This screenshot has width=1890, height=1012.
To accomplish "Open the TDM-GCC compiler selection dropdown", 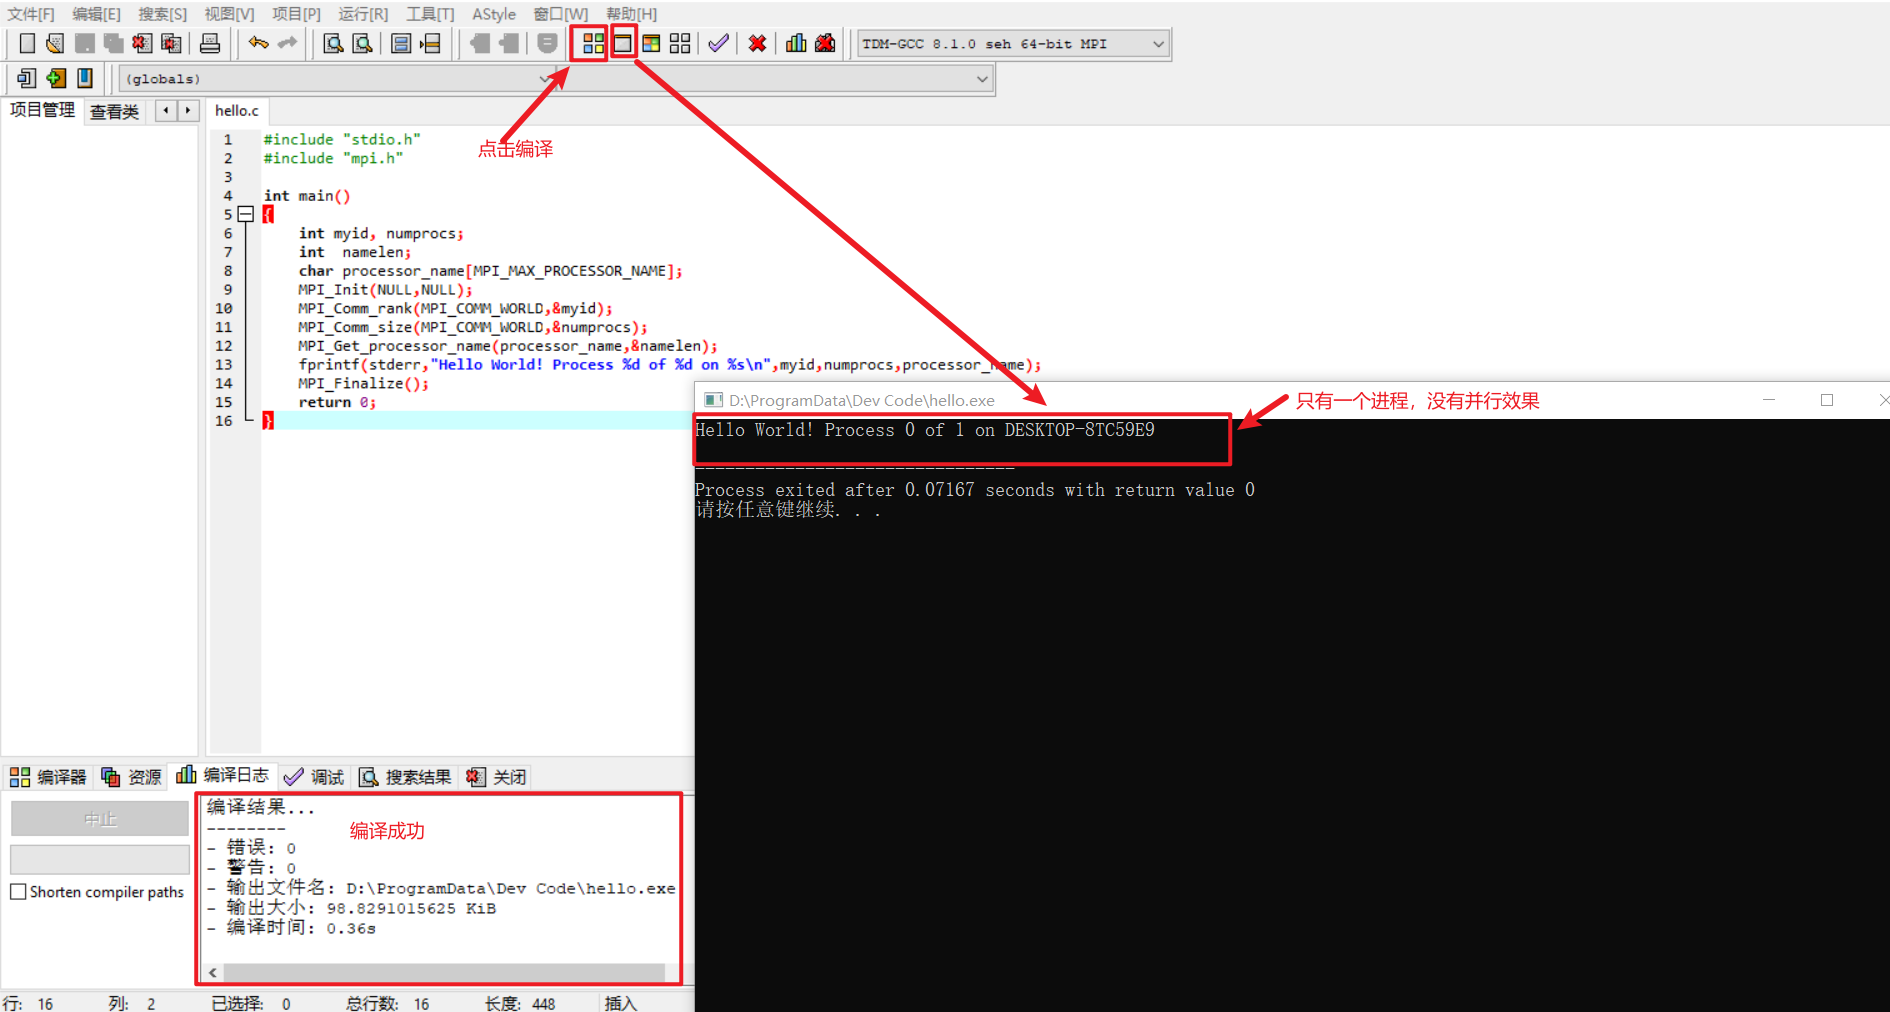I will point(1155,43).
